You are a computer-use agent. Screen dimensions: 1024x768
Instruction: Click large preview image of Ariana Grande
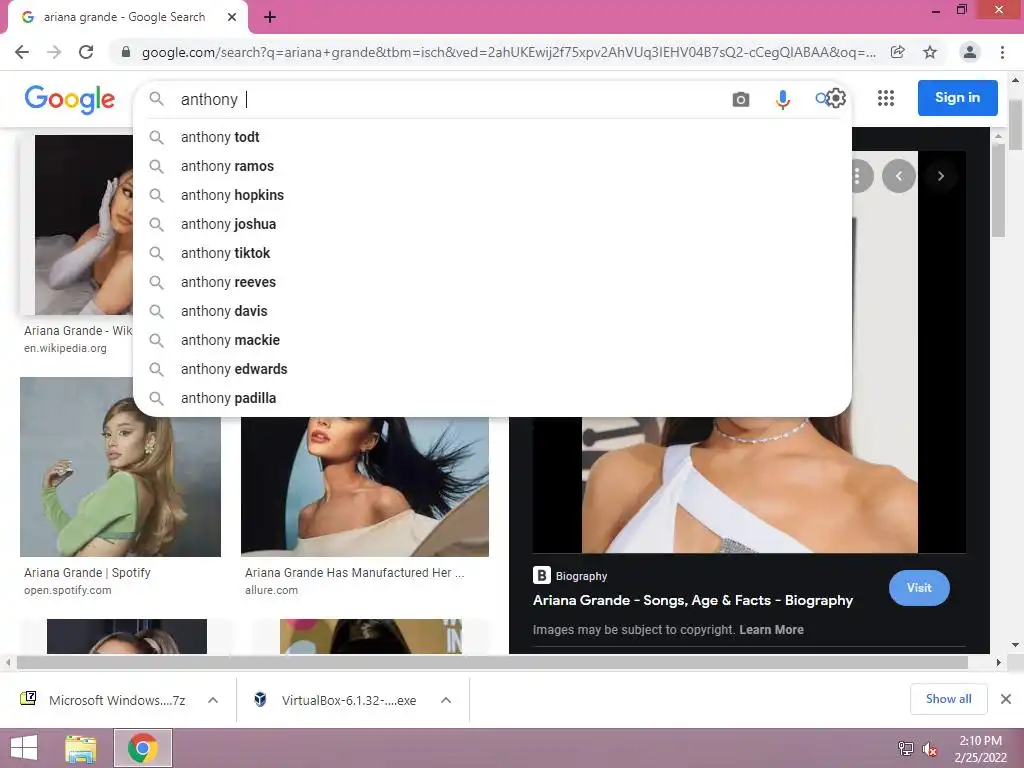click(750, 485)
